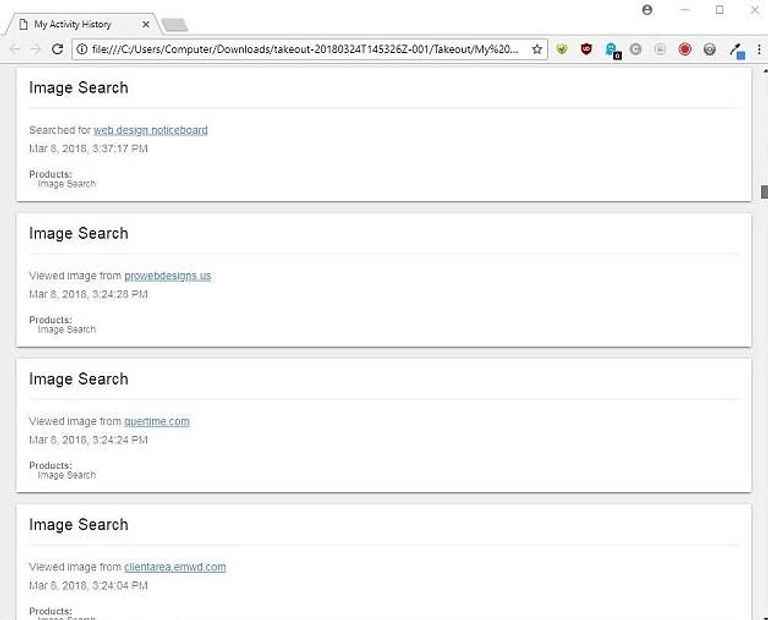This screenshot has width=768, height=620.
Task: Open the quertime.com link
Action: pyautogui.click(x=156, y=422)
